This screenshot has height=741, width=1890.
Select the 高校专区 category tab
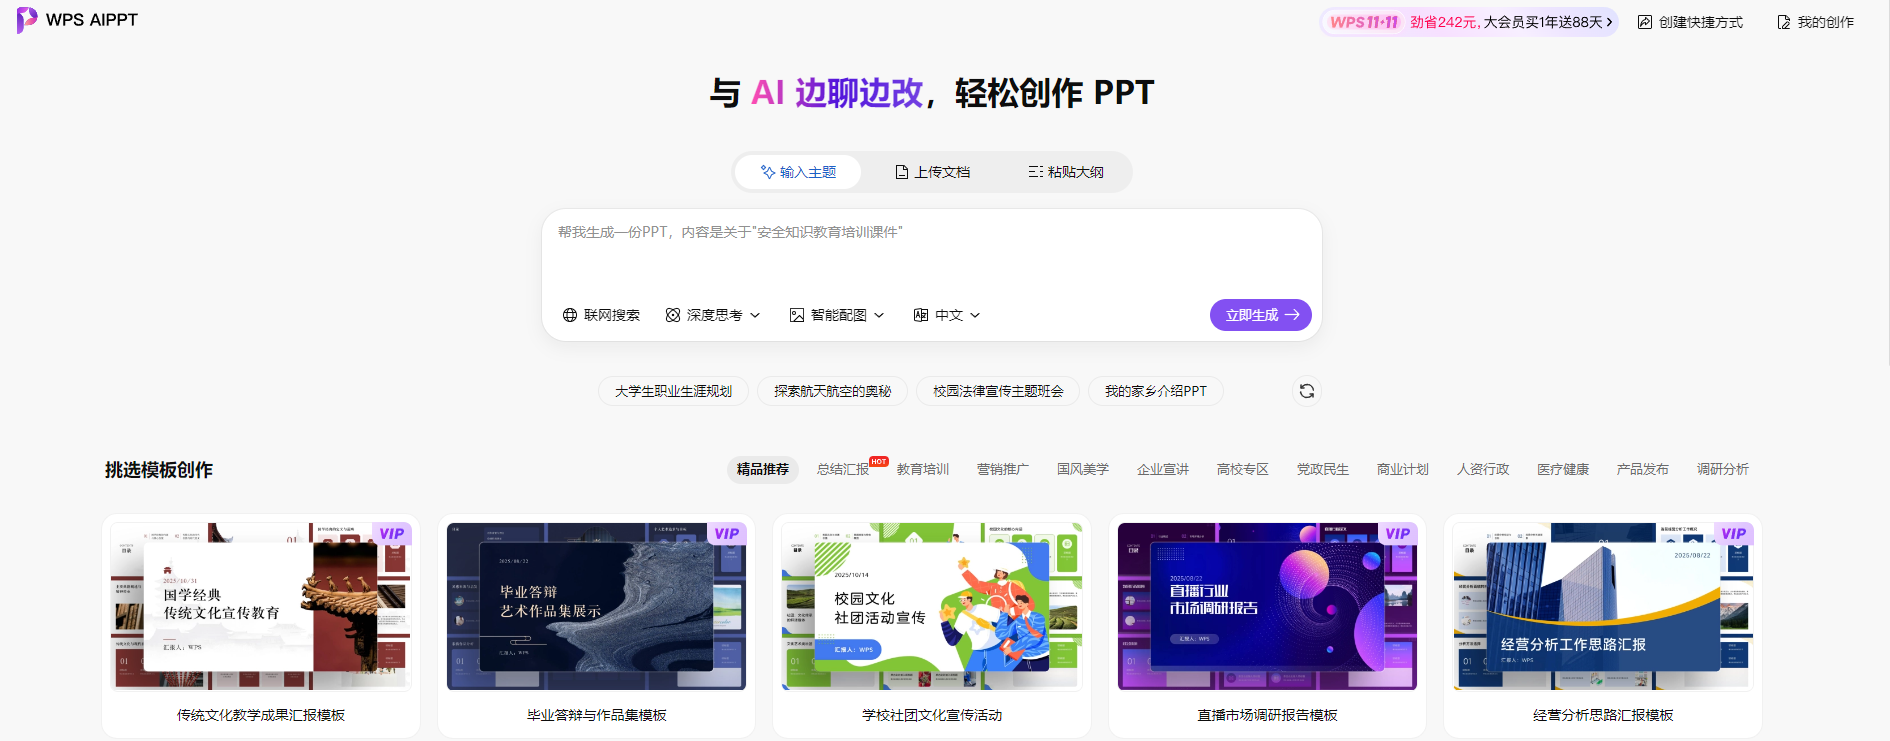click(1243, 469)
